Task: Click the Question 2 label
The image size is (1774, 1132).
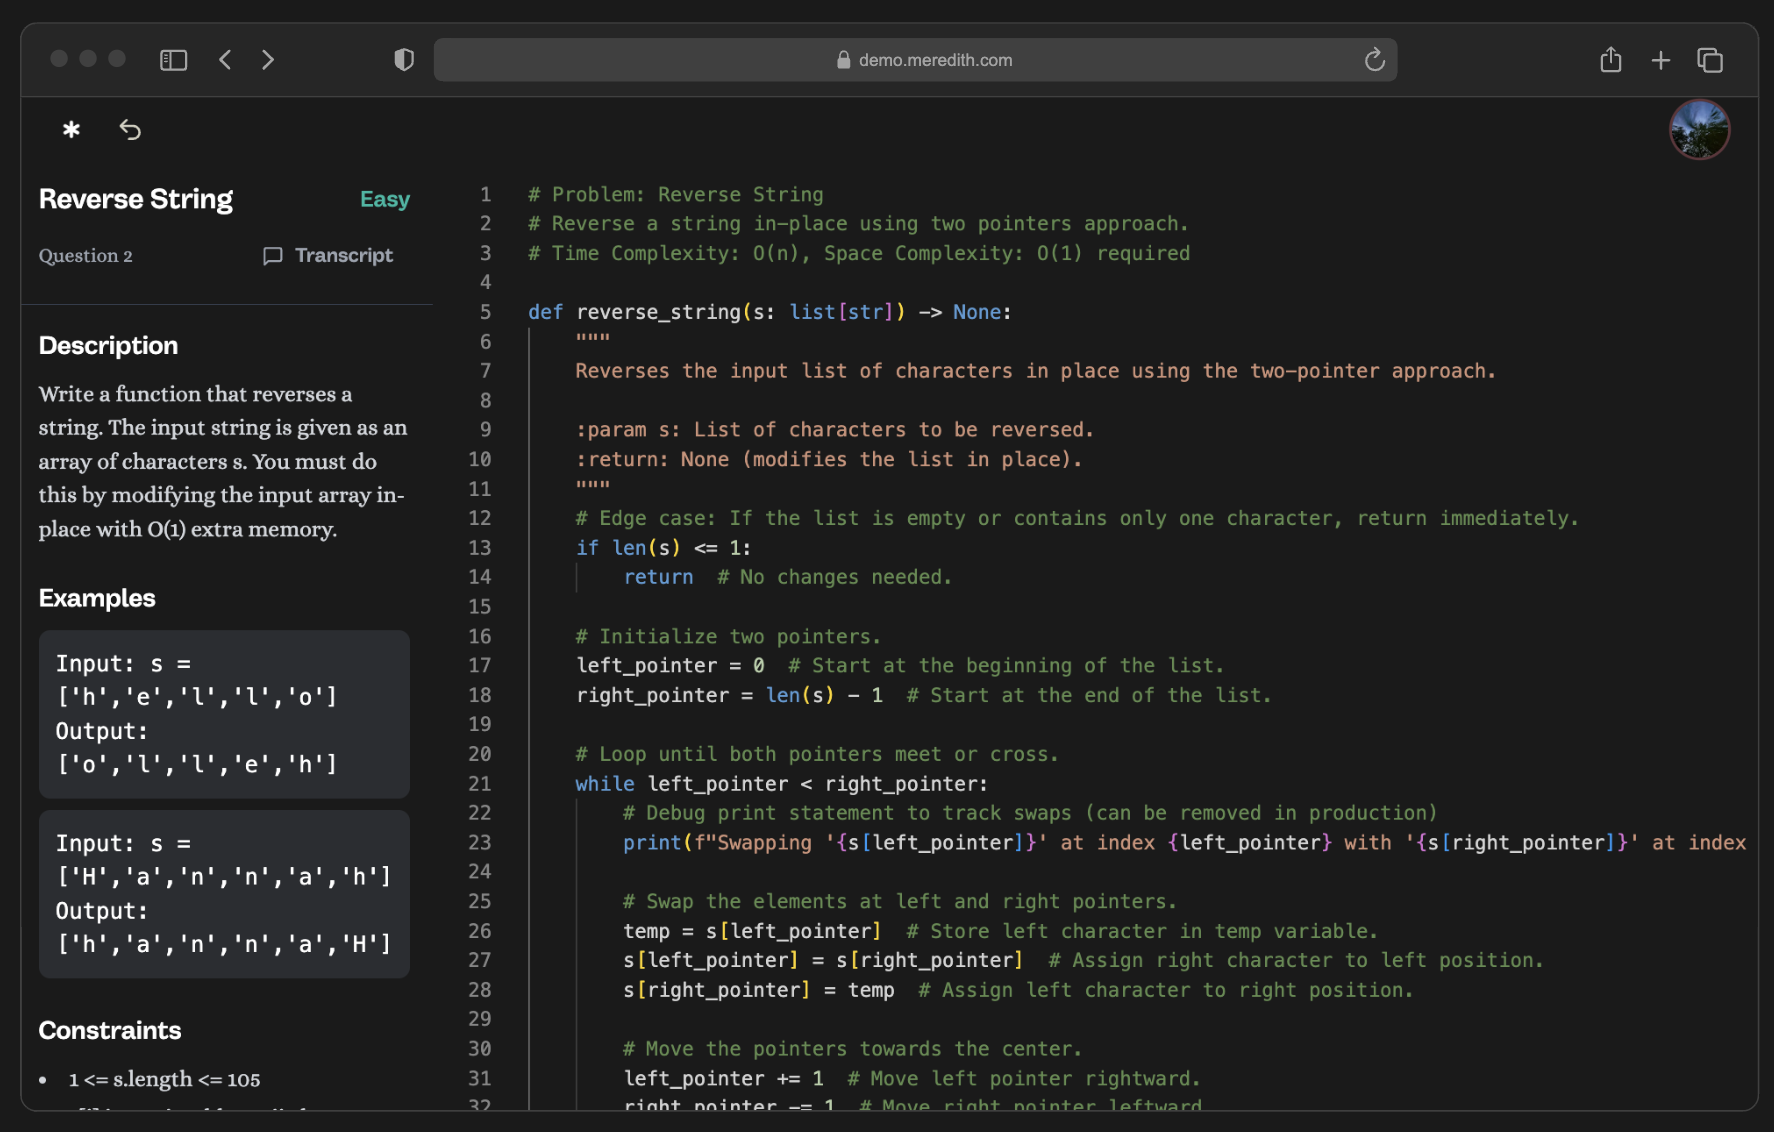Action: pyautogui.click(x=86, y=256)
